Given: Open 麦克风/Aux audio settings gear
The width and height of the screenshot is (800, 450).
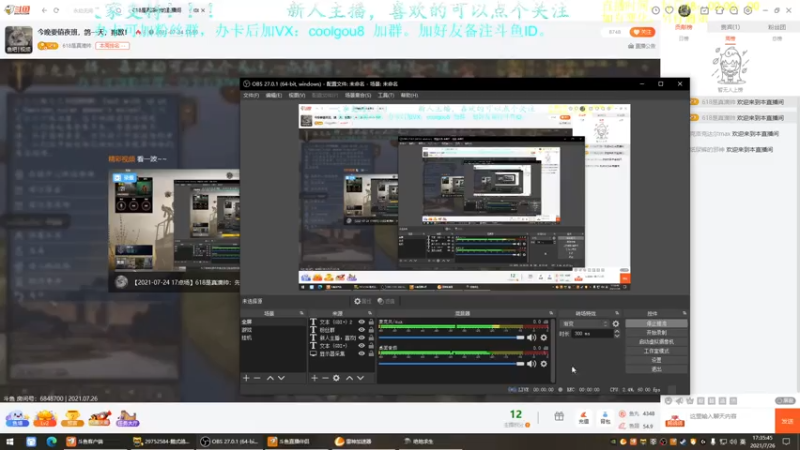Looking at the screenshot, I should pyautogui.click(x=544, y=338).
